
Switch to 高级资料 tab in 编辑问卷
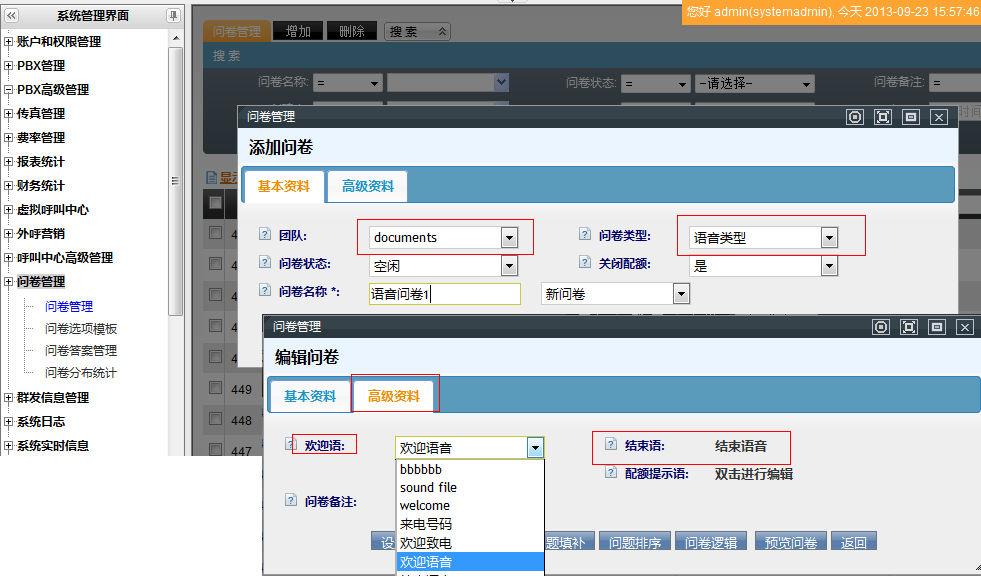394,396
